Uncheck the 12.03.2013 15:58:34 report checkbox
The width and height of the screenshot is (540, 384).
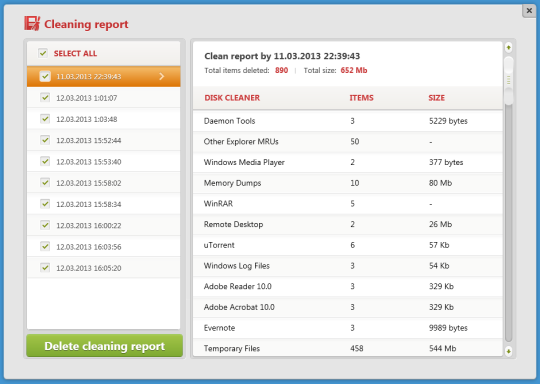pos(45,204)
